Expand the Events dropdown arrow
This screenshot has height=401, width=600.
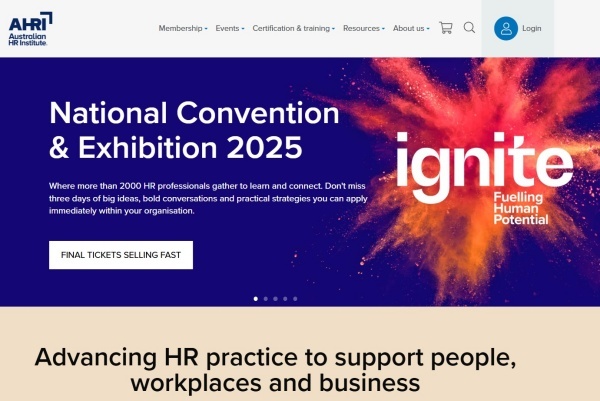pyautogui.click(x=243, y=29)
